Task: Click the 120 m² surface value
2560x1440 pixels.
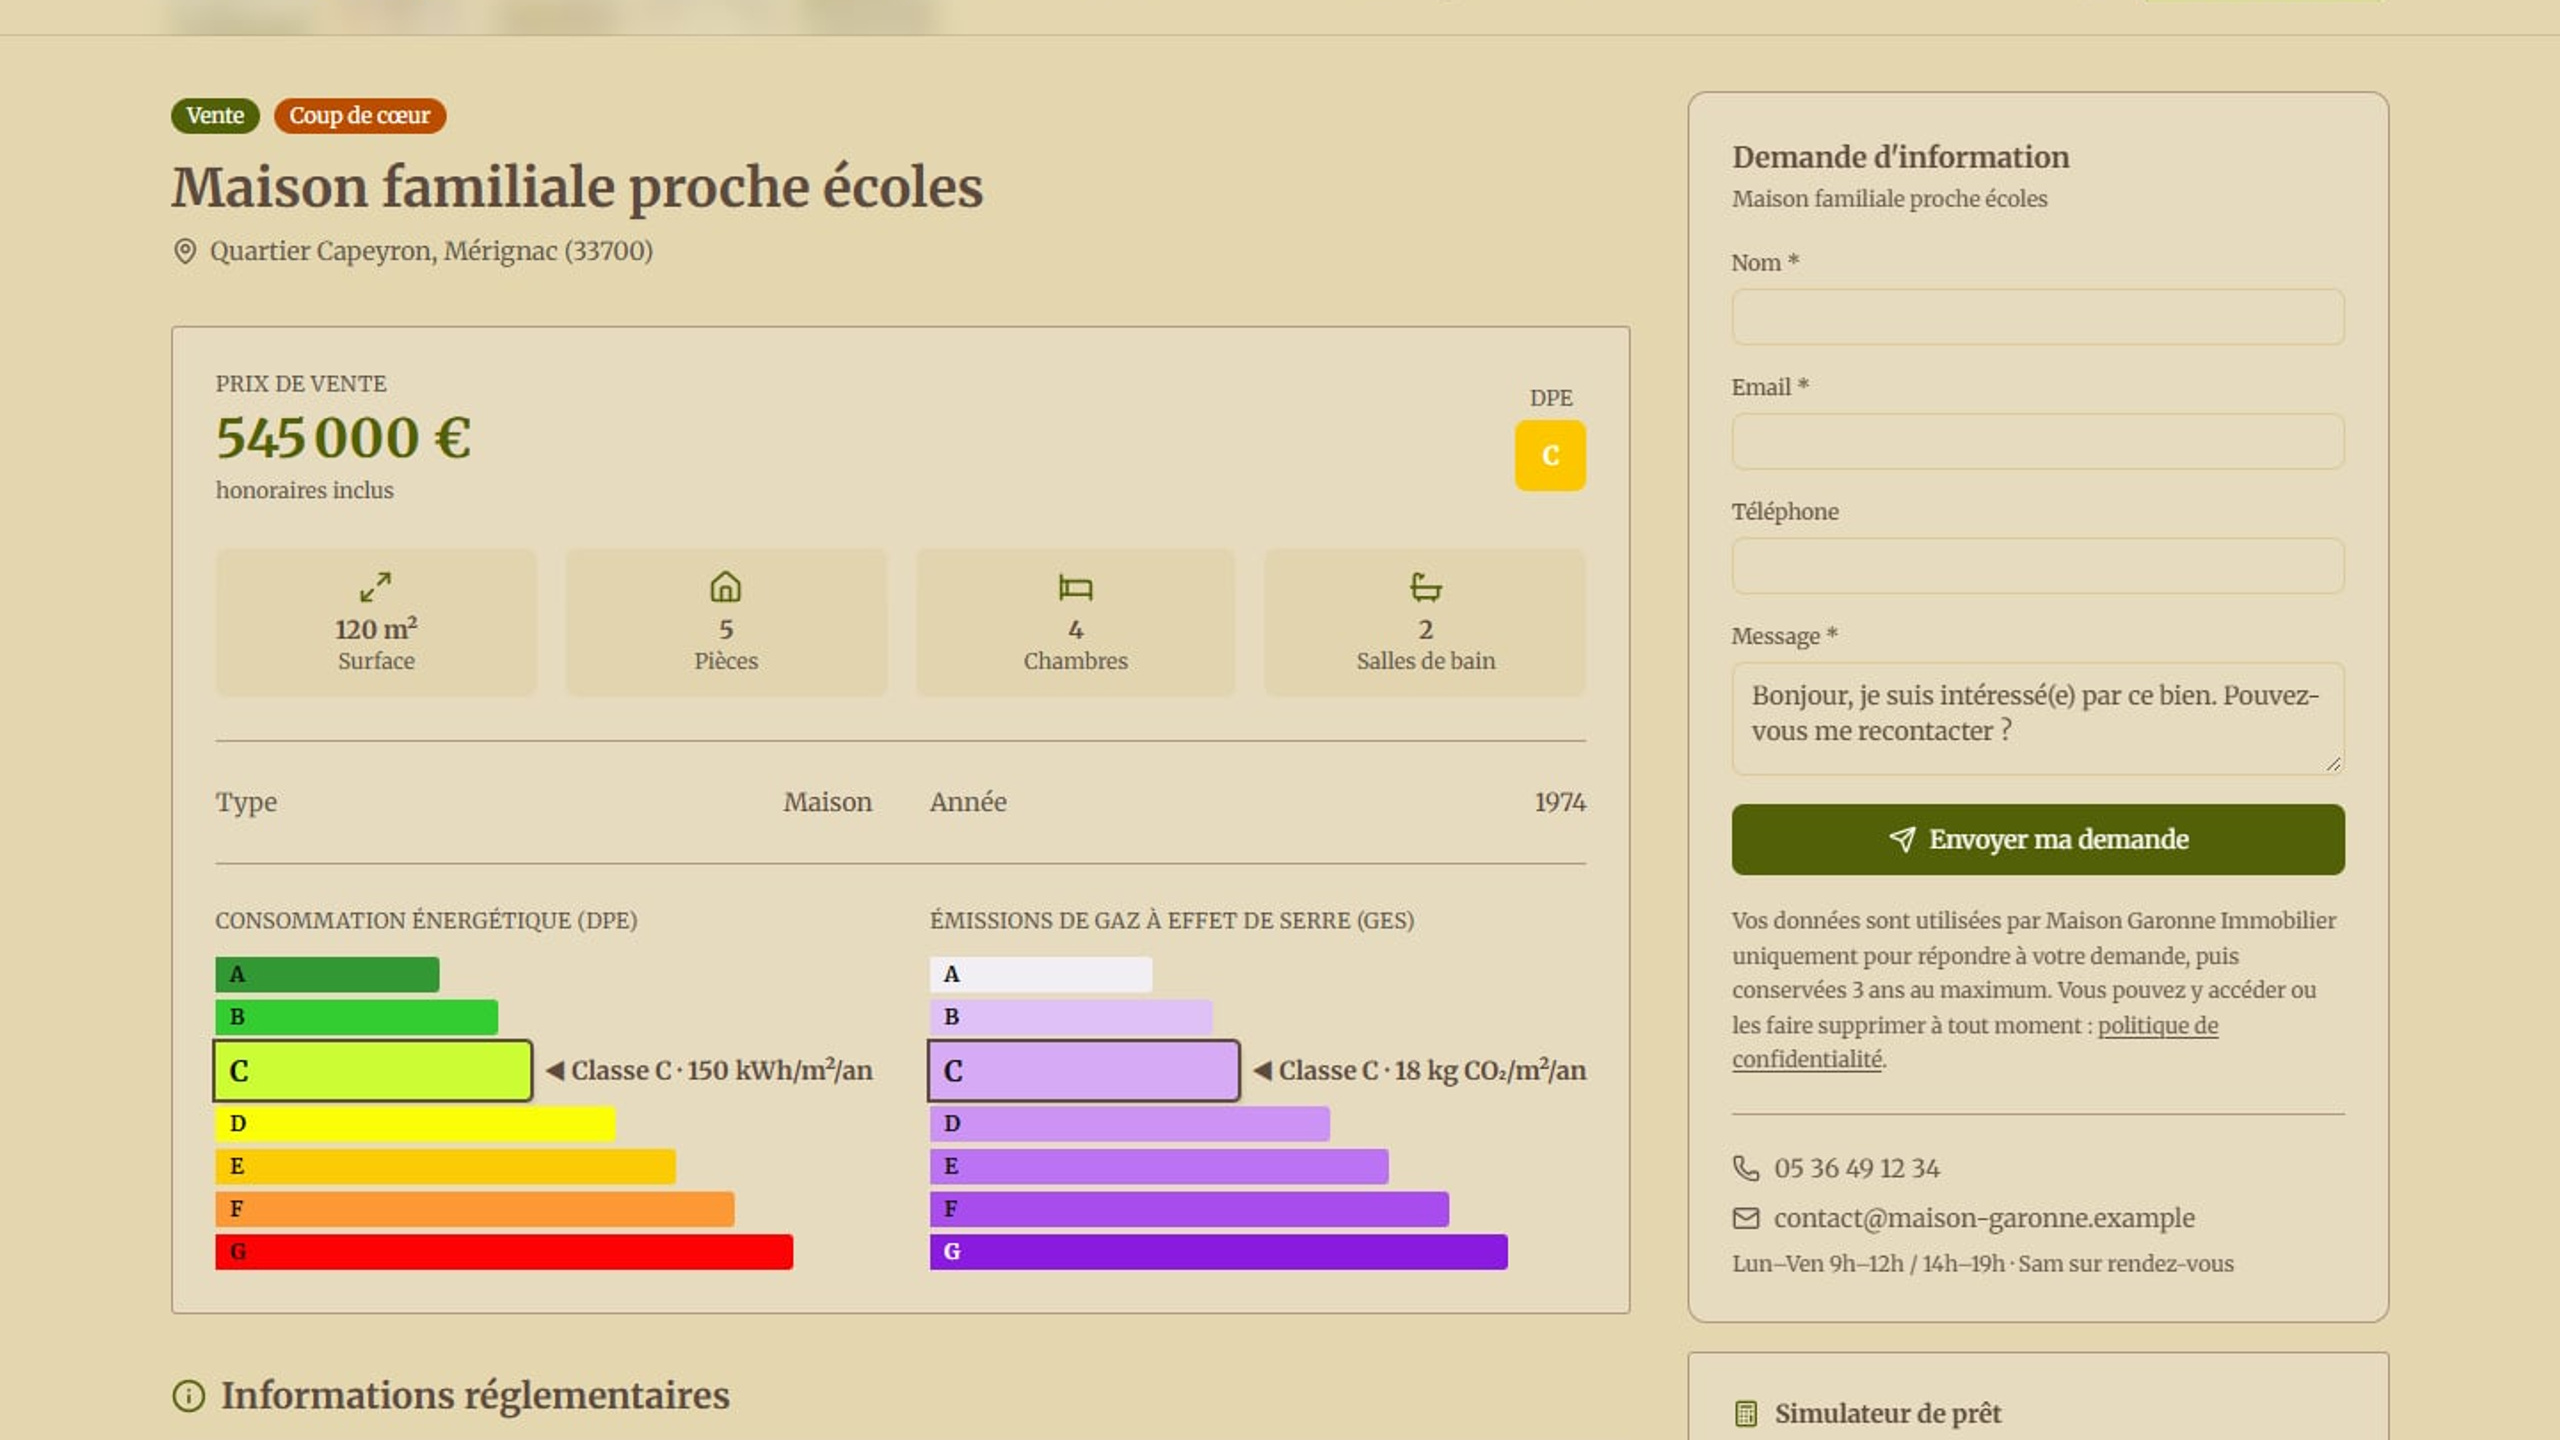Action: point(376,629)
